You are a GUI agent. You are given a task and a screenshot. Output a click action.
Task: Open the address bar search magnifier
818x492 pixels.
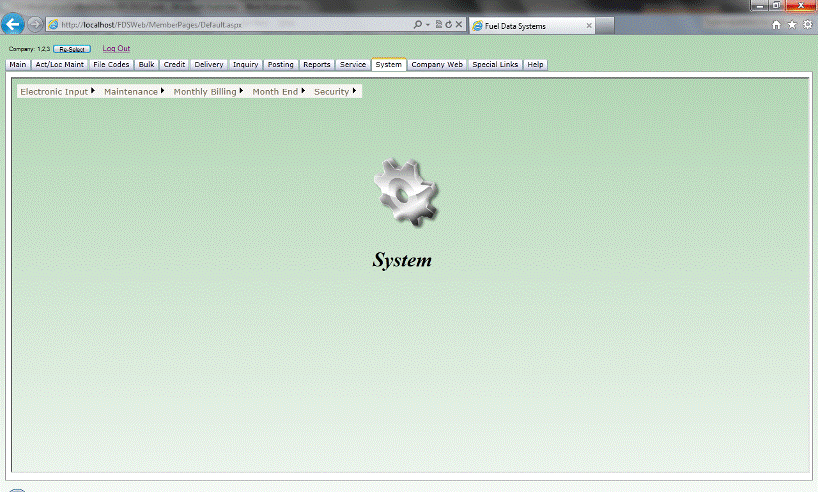tap(417, 25)
